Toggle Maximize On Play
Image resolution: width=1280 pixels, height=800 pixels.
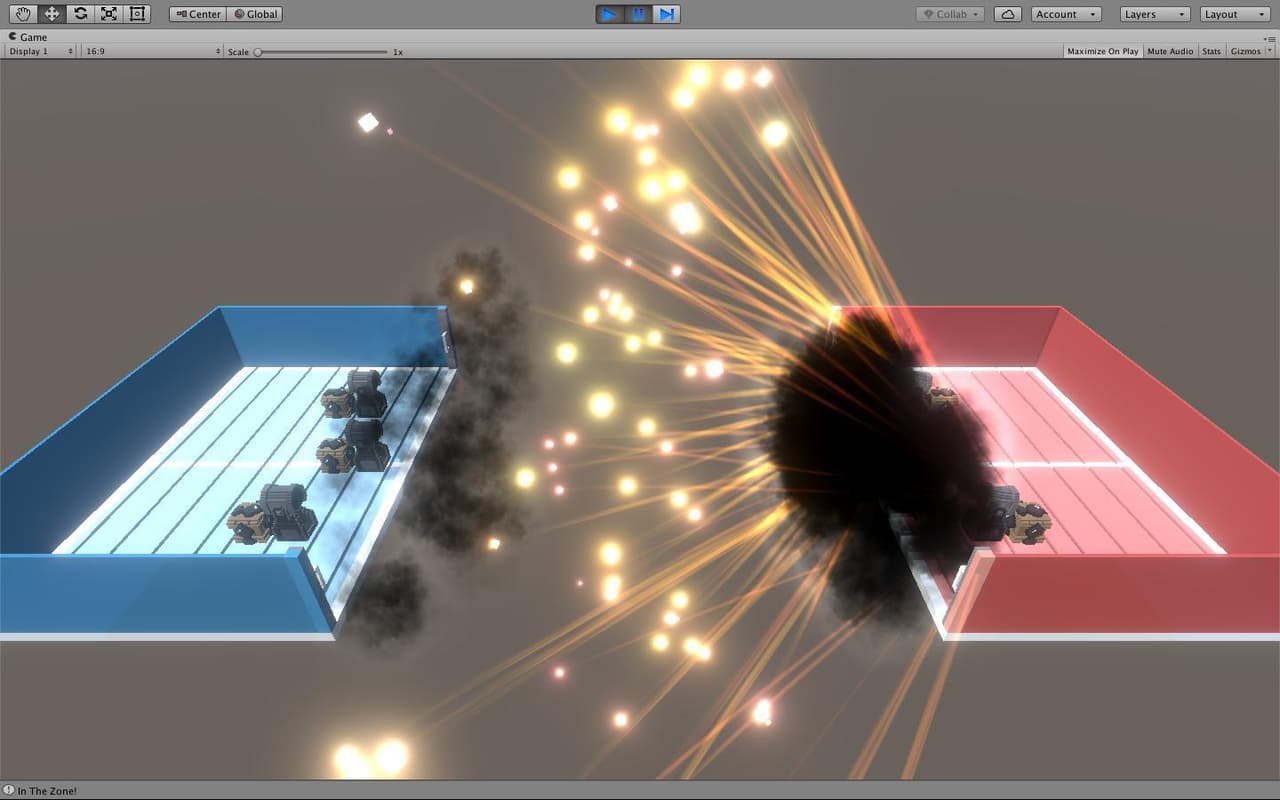point(1103,51)
